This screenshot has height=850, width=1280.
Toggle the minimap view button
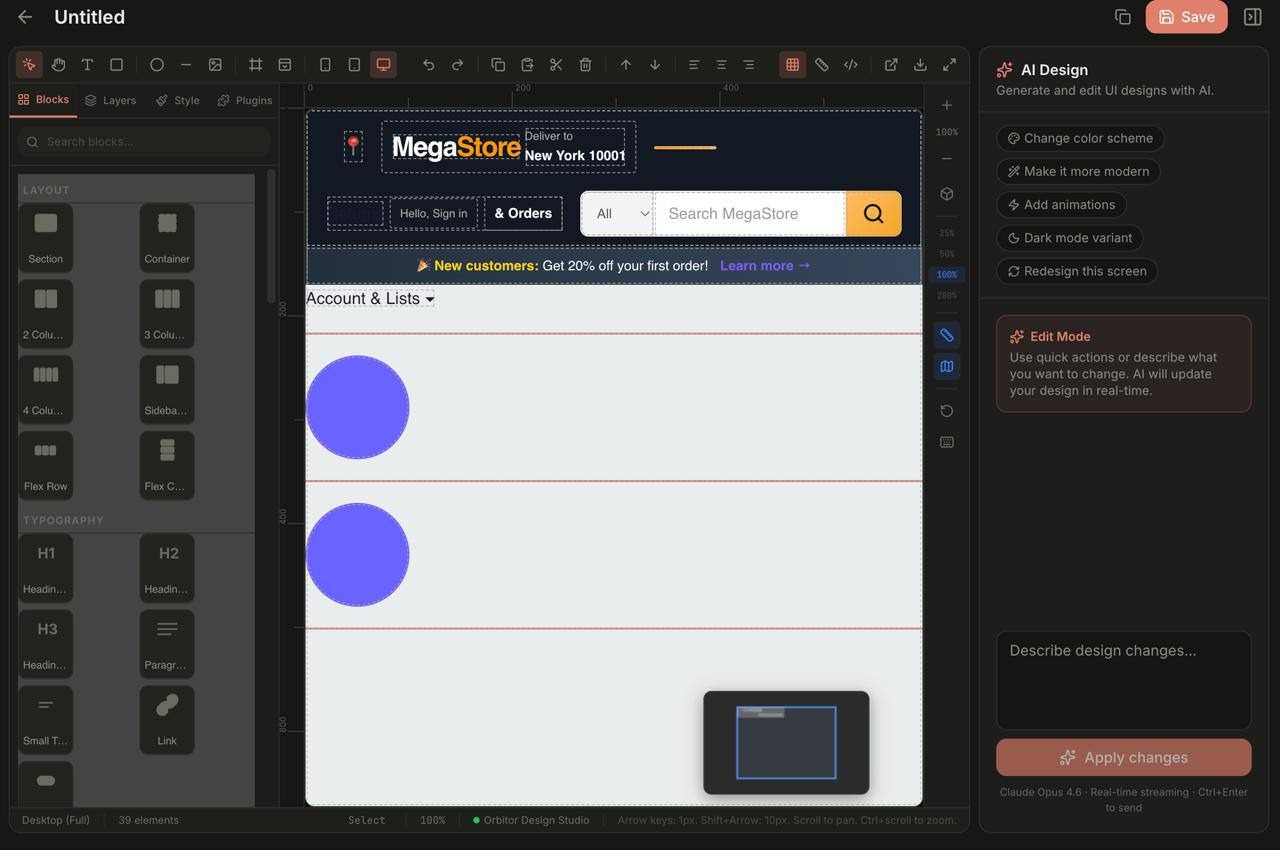click(946, 367)
